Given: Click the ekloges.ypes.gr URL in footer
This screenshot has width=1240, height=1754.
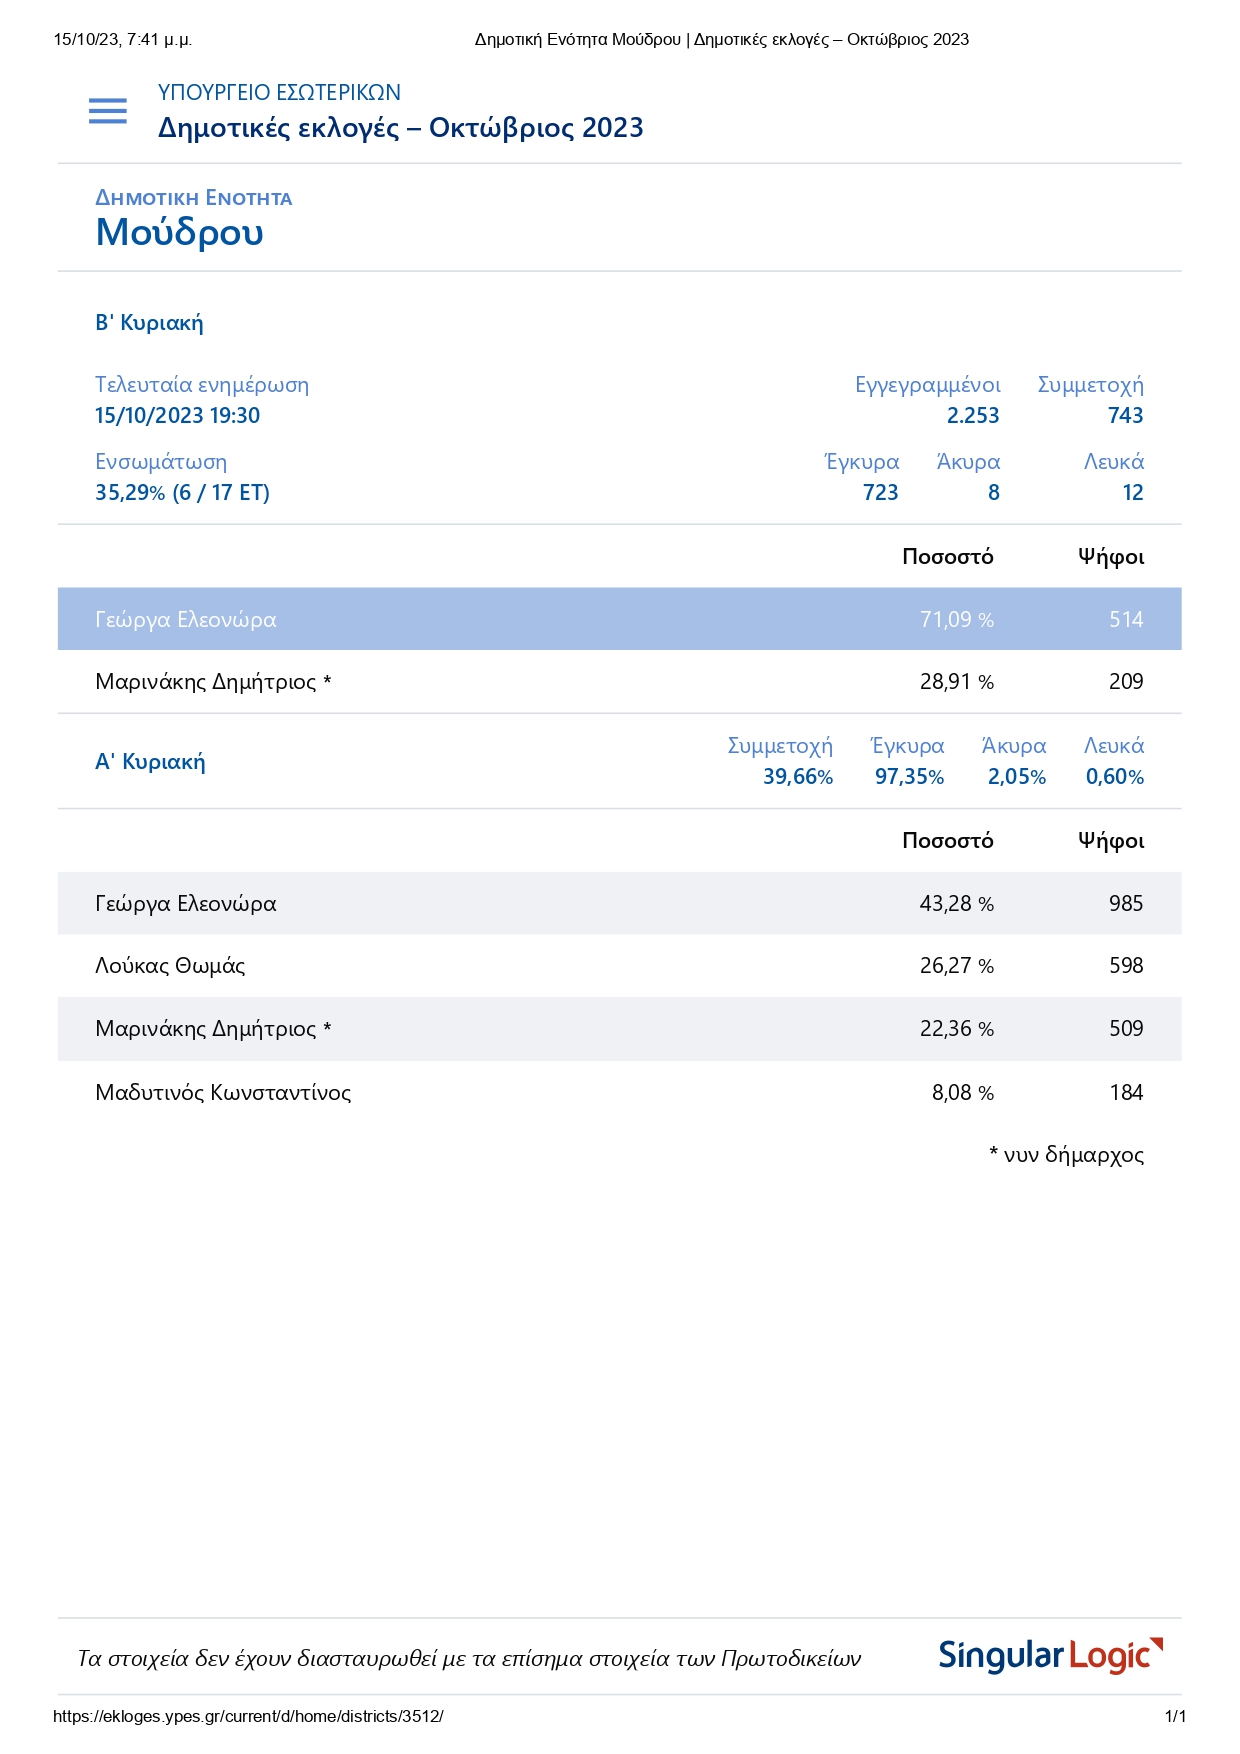Looking at the screenshot, I should (x=248, y=1717).
